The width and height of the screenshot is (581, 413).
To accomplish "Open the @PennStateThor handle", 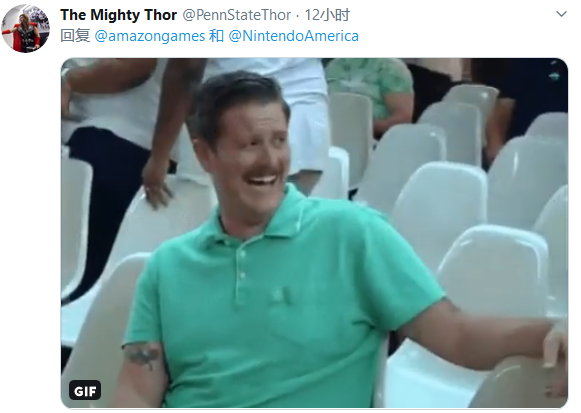I will tap(236, 15).
